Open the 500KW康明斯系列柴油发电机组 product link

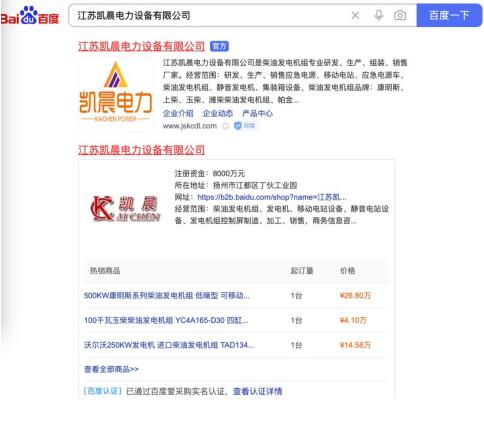[167, 296]
